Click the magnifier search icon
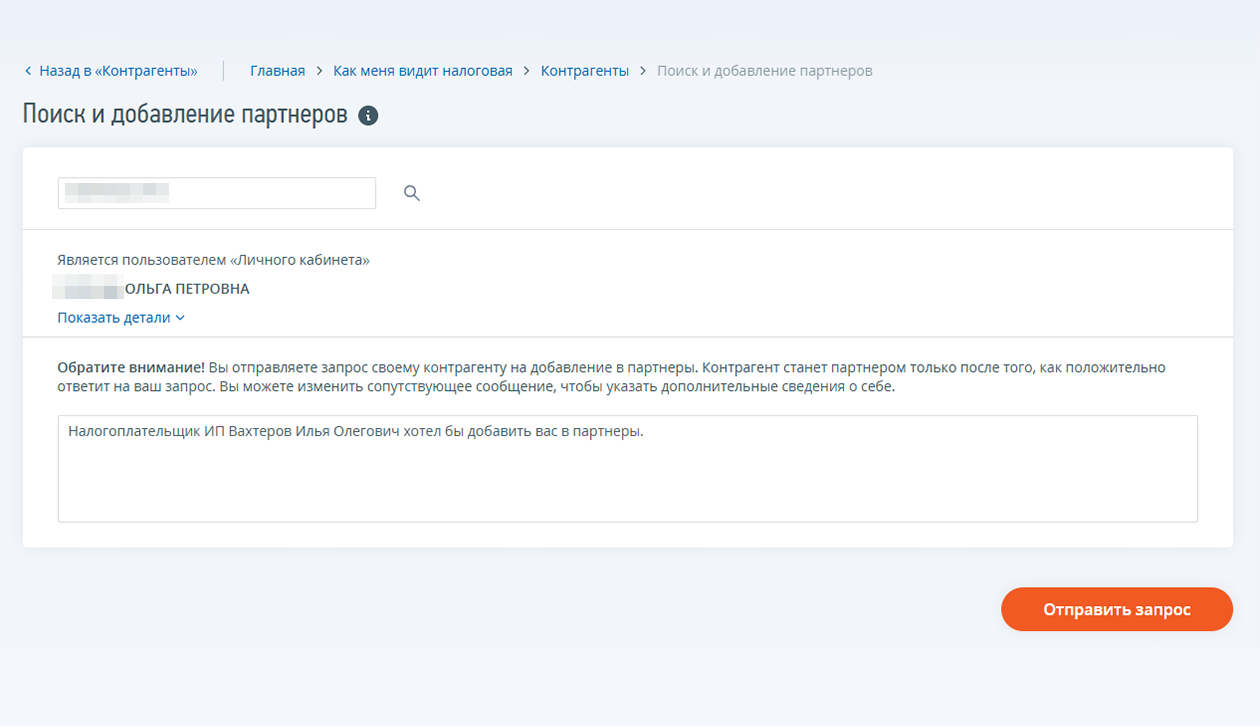Screen dimensions: 1260x726 tap(411, 193)
